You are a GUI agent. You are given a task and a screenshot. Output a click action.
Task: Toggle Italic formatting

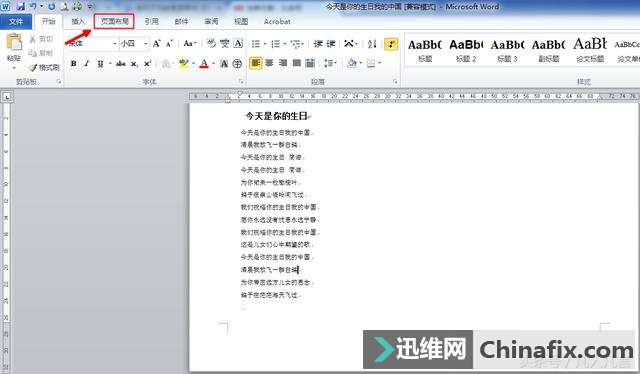[x=87, y=64]
